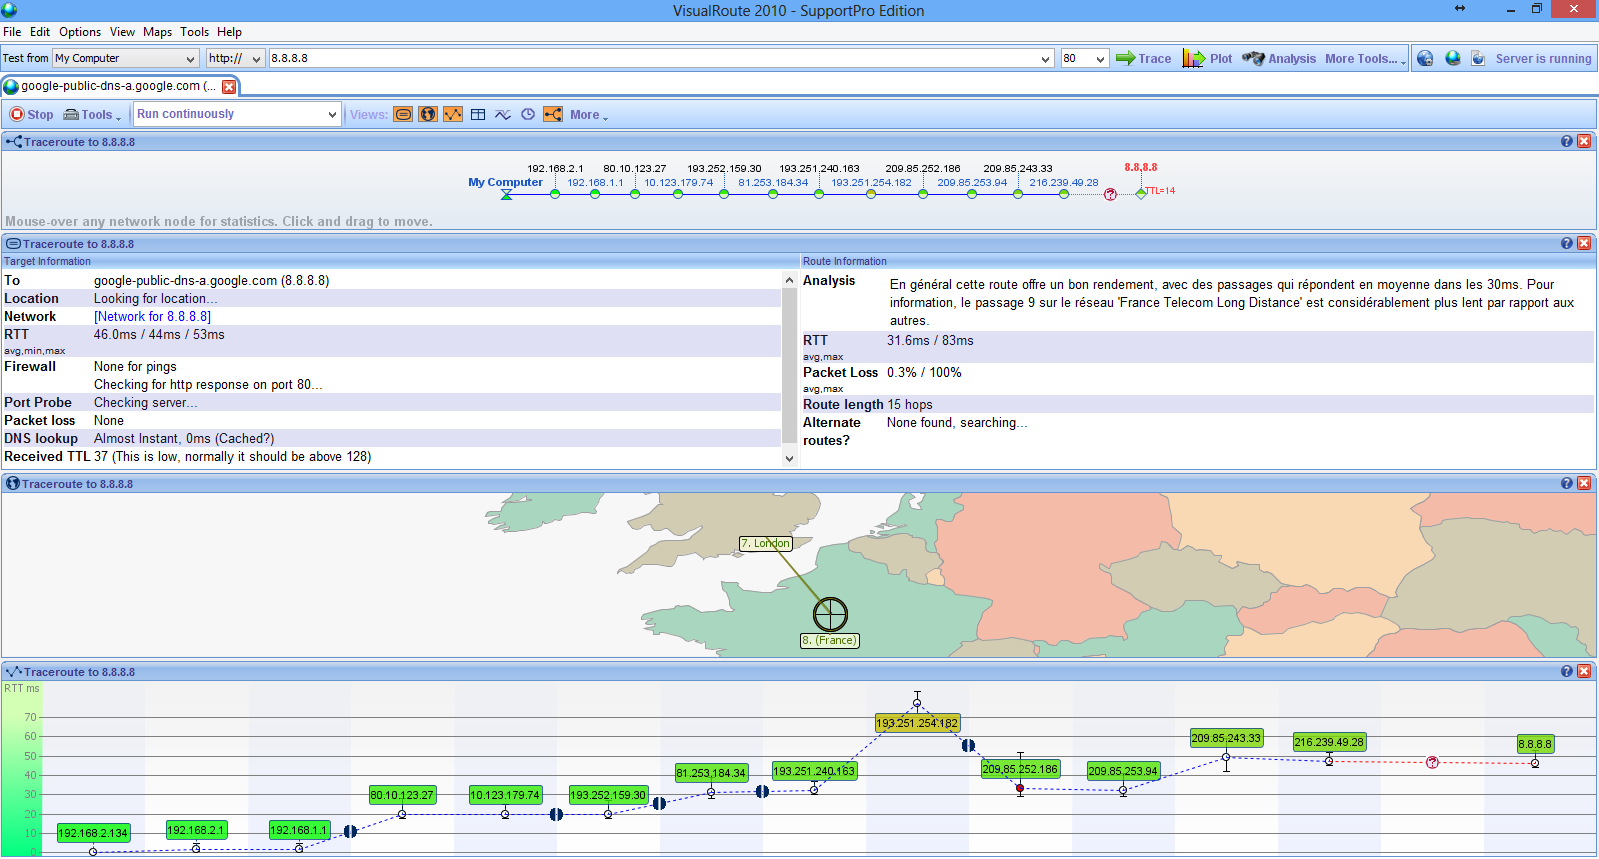The height and width of the screenshot is (859, 1599).
Task: Click the 216.239.49.28 graph label
Action: [1329, 742]
